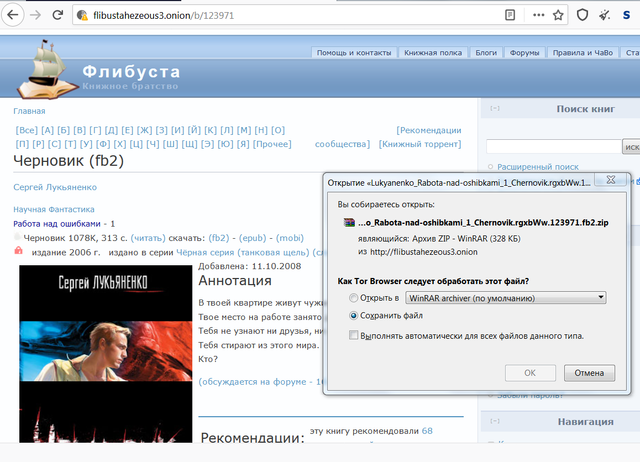Click the search button next to the search field
Image resolution: width=640 pixels, height=462 pixels.
(631, 147)
